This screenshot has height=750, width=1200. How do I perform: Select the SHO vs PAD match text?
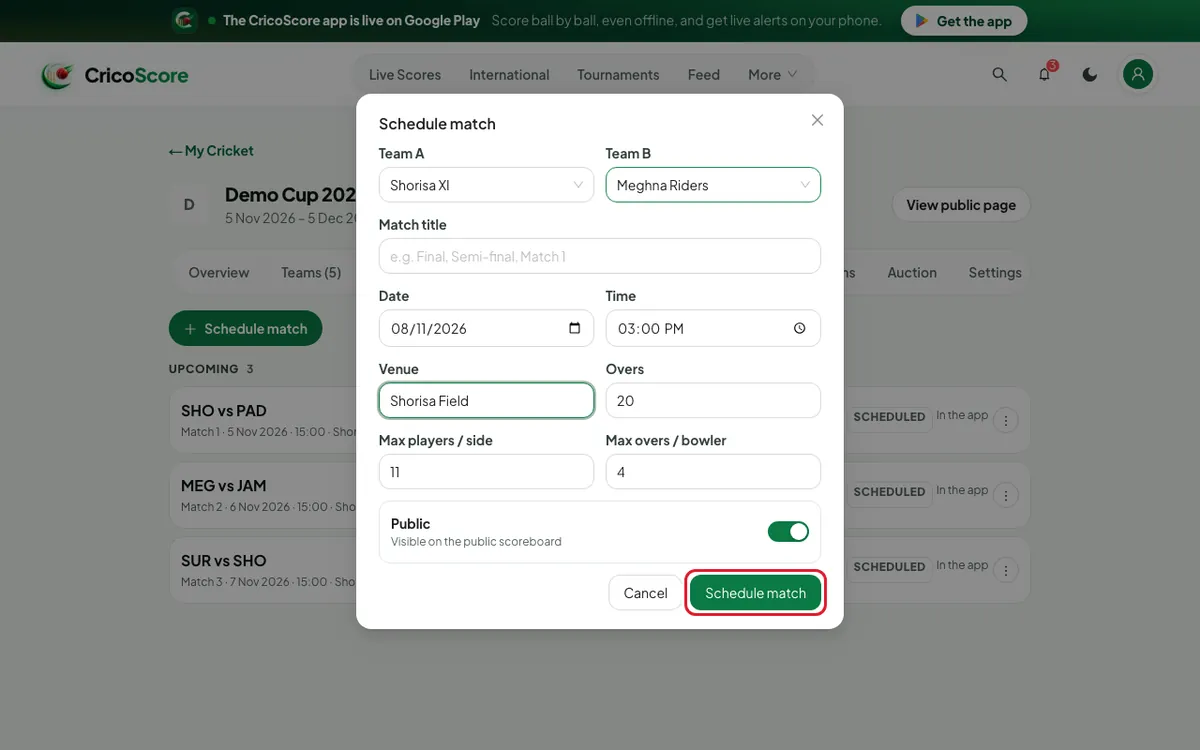tap(224, 411)
